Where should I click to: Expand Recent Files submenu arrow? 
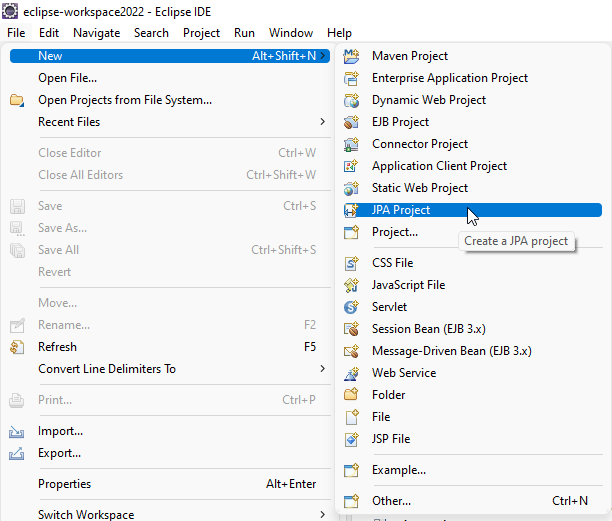[323, 122]
